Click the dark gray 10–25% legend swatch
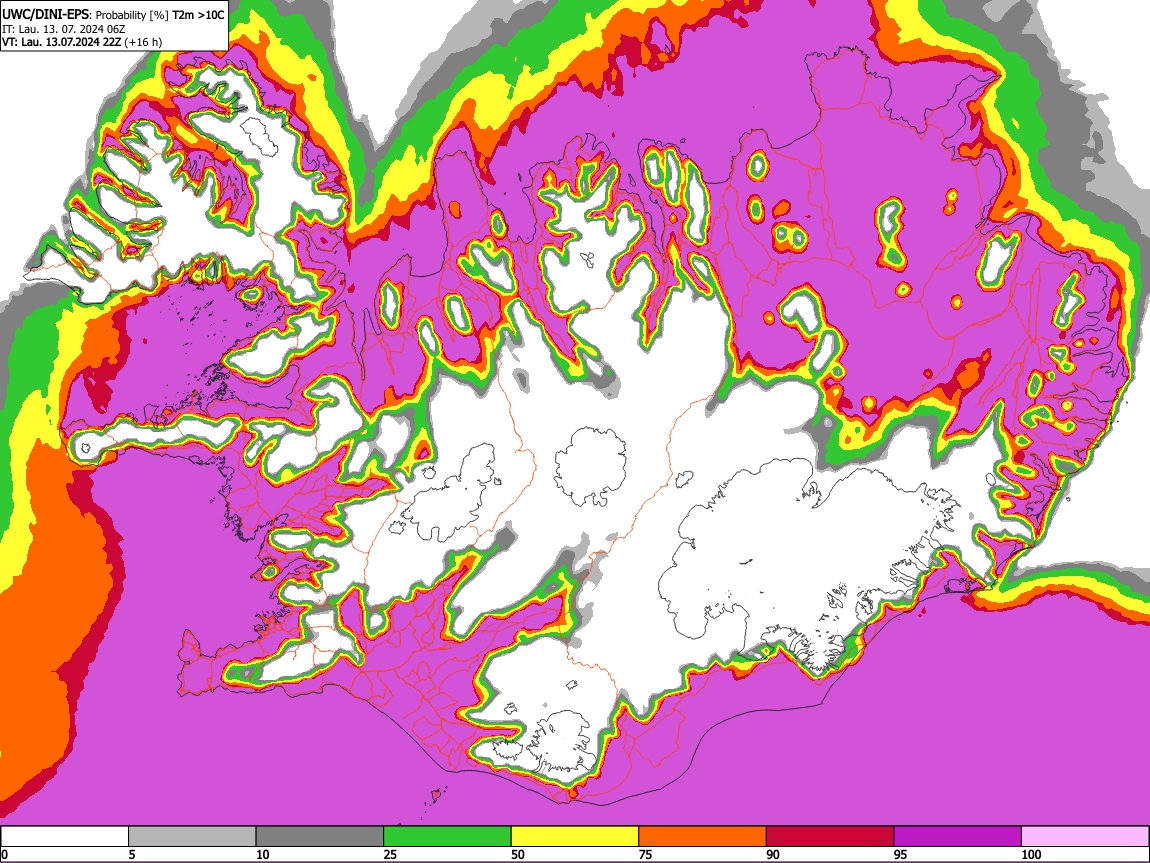 [320, 837]
